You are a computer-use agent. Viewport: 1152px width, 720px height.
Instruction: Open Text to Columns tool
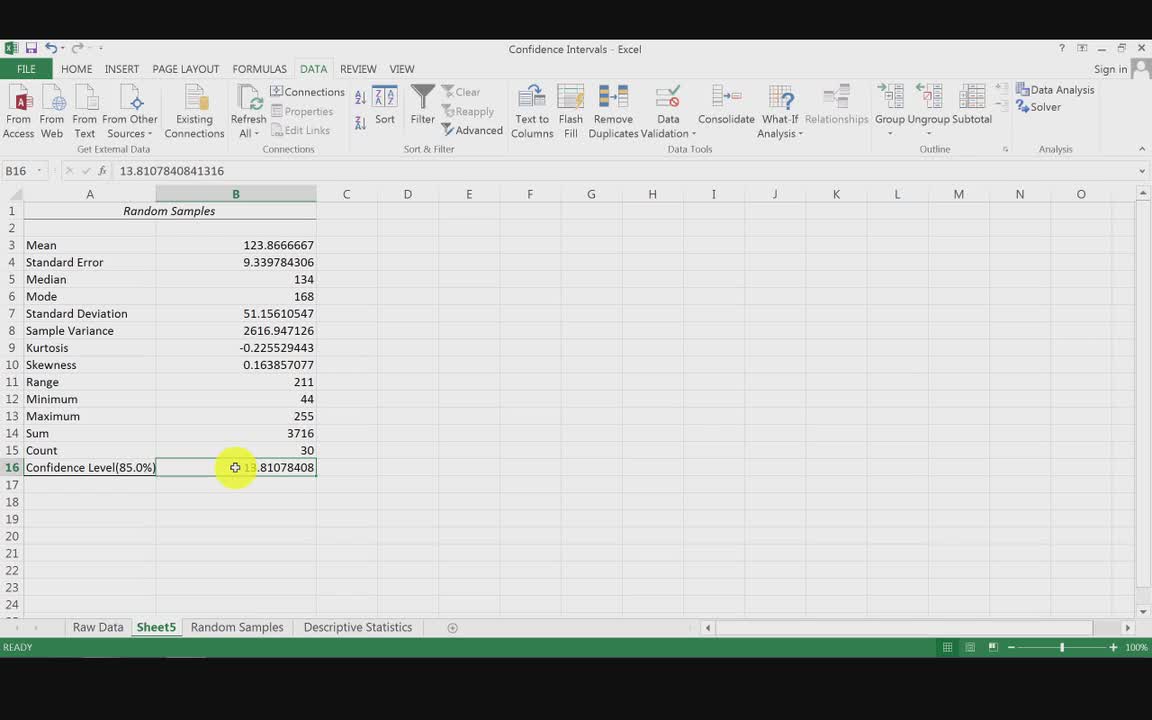[x=532, y=111]
